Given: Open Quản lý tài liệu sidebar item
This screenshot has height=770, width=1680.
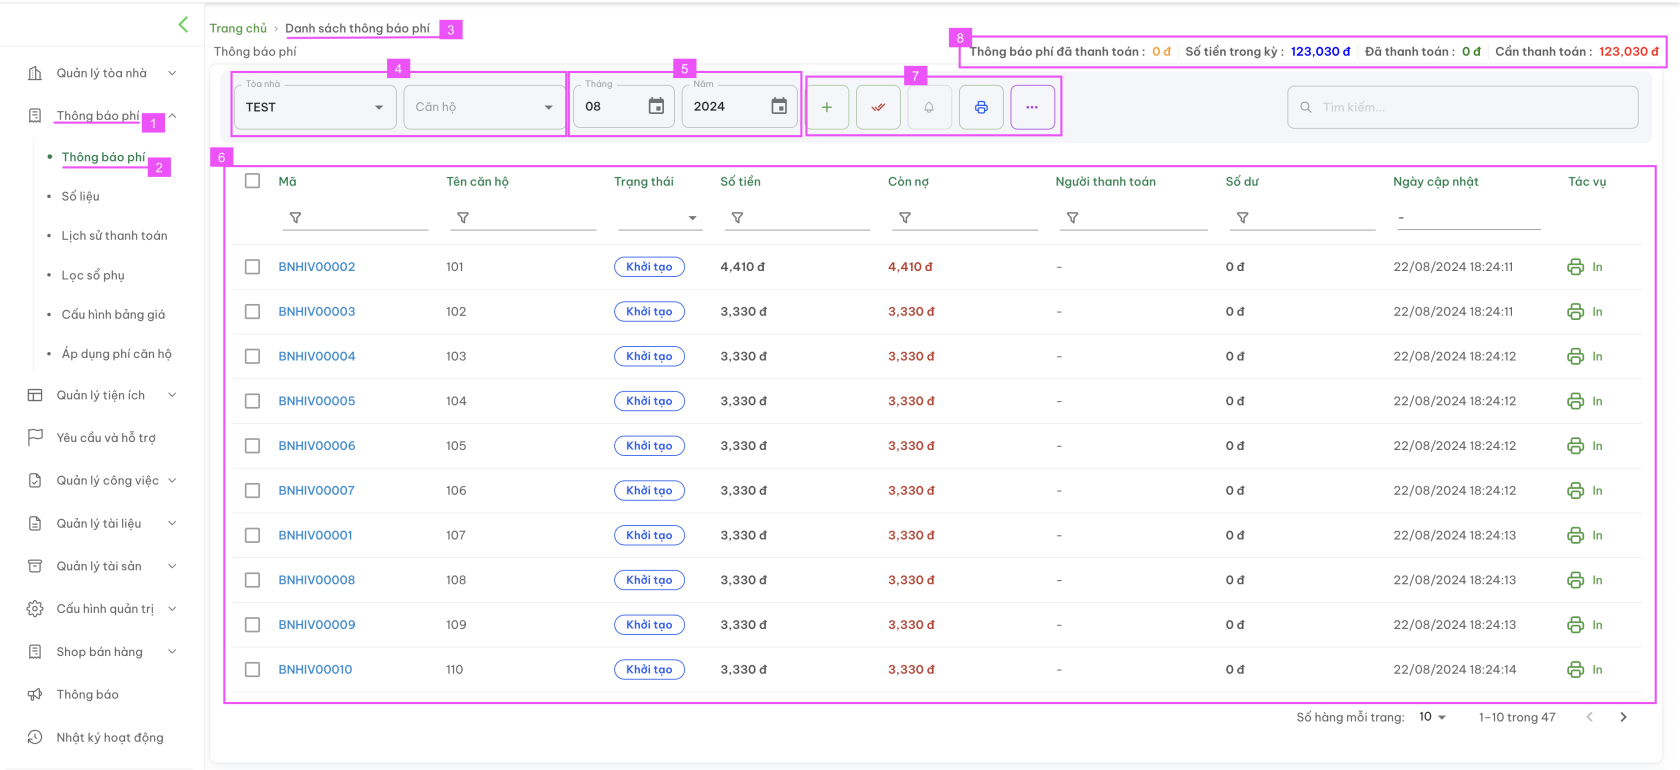Looking at the screenshot, I should click(x=101, y=523).
